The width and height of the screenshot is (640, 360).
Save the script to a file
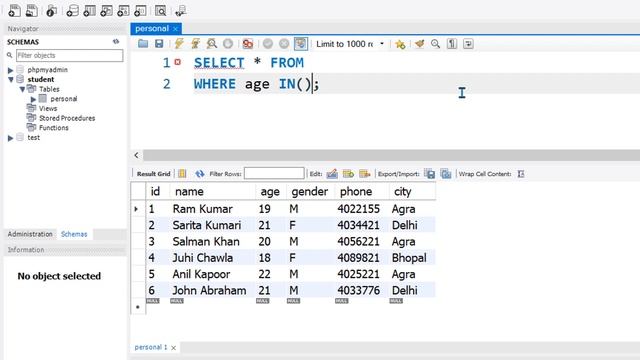159,44
